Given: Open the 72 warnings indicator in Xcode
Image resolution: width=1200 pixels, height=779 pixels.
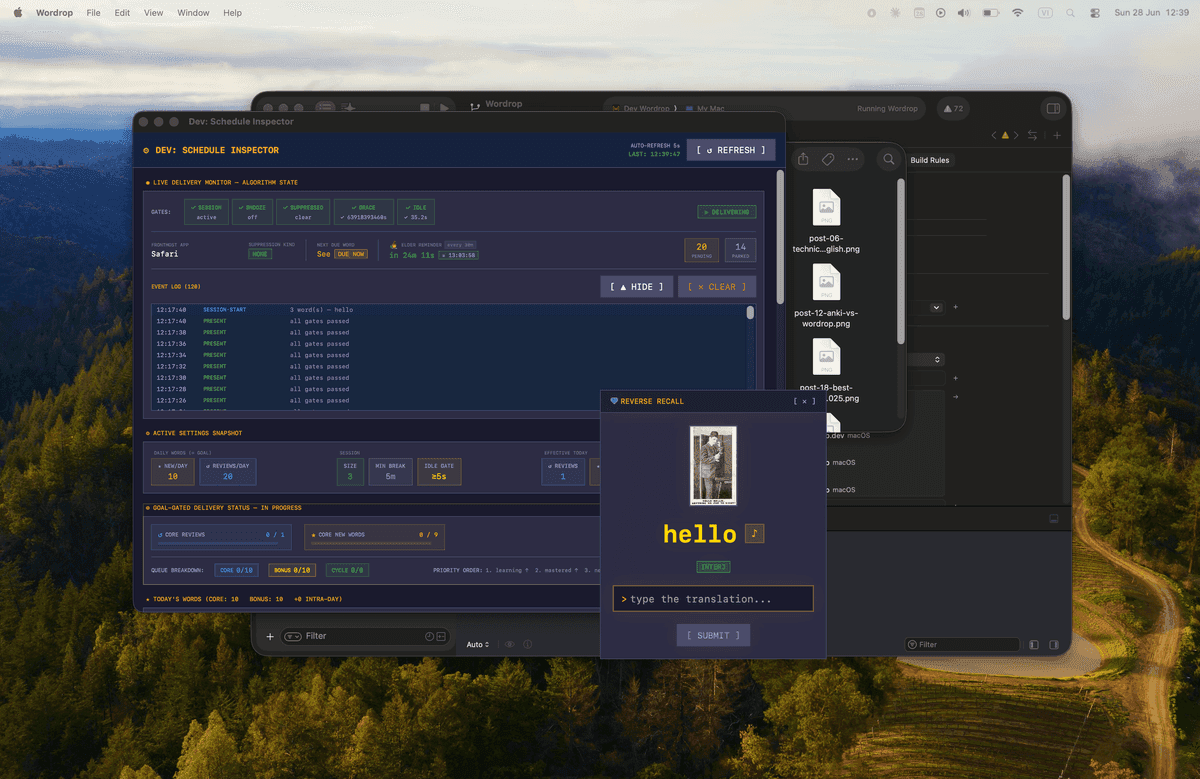Looking at the screenshot, I should [954, 108].
